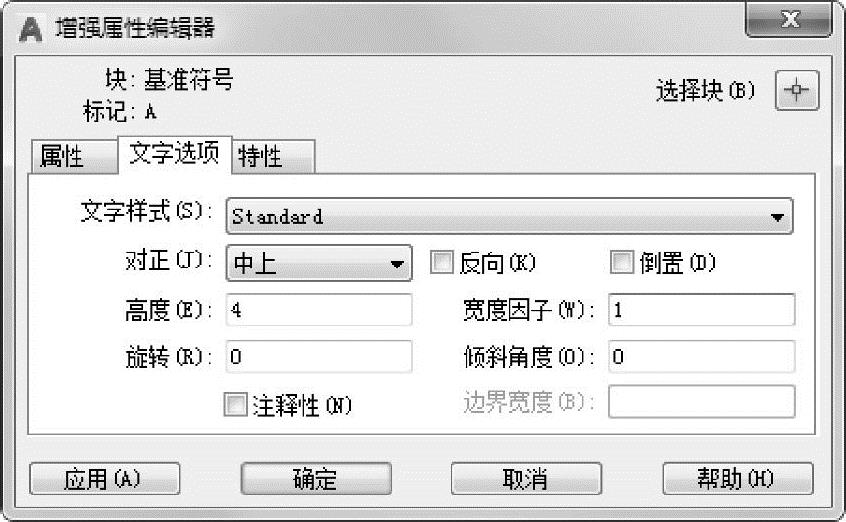Select the 文字选项 tab

click(175, 155)
